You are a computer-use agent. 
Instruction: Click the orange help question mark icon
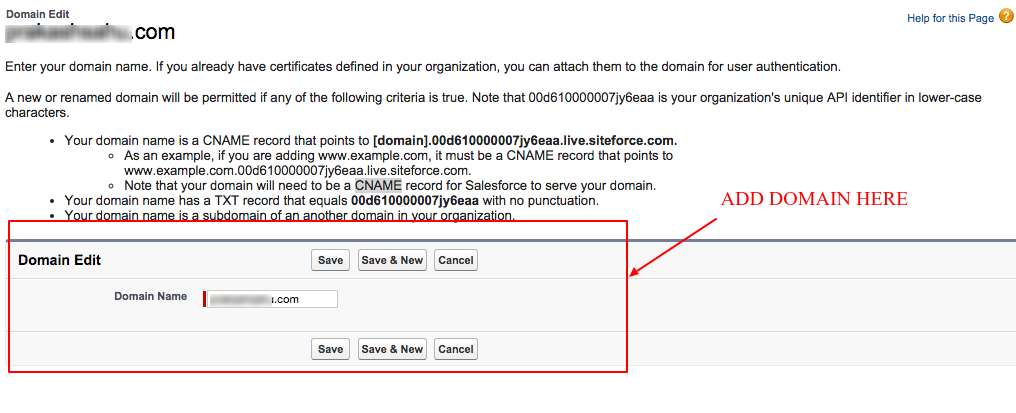[x=1006, y=16]
